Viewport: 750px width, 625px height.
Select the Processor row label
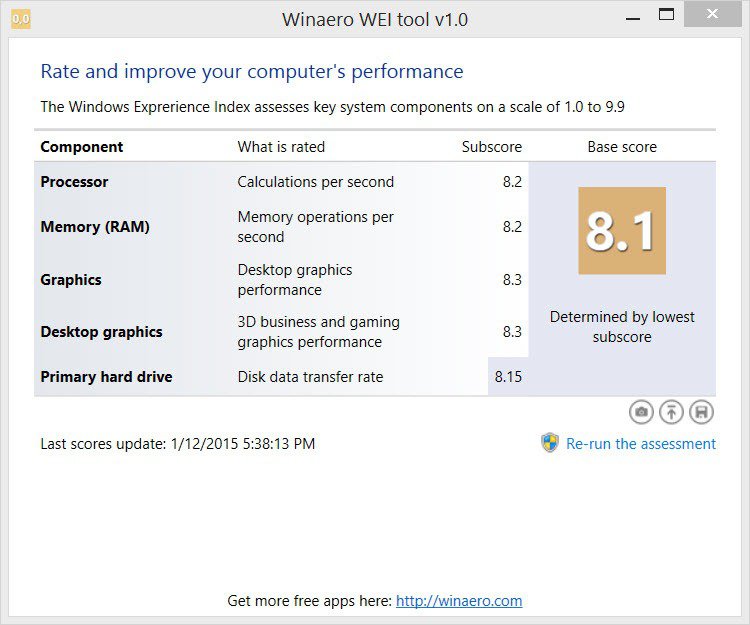pyautogui.click(x=74, y=182)
